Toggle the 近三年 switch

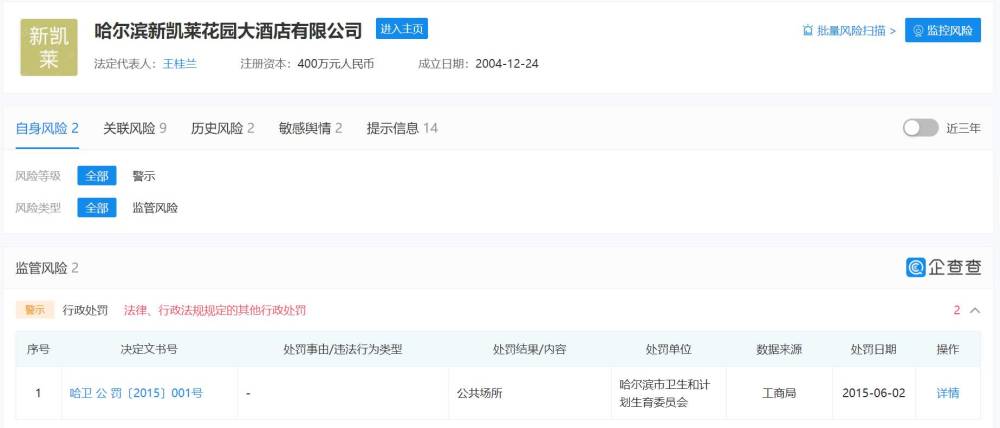tap(920, 128)
